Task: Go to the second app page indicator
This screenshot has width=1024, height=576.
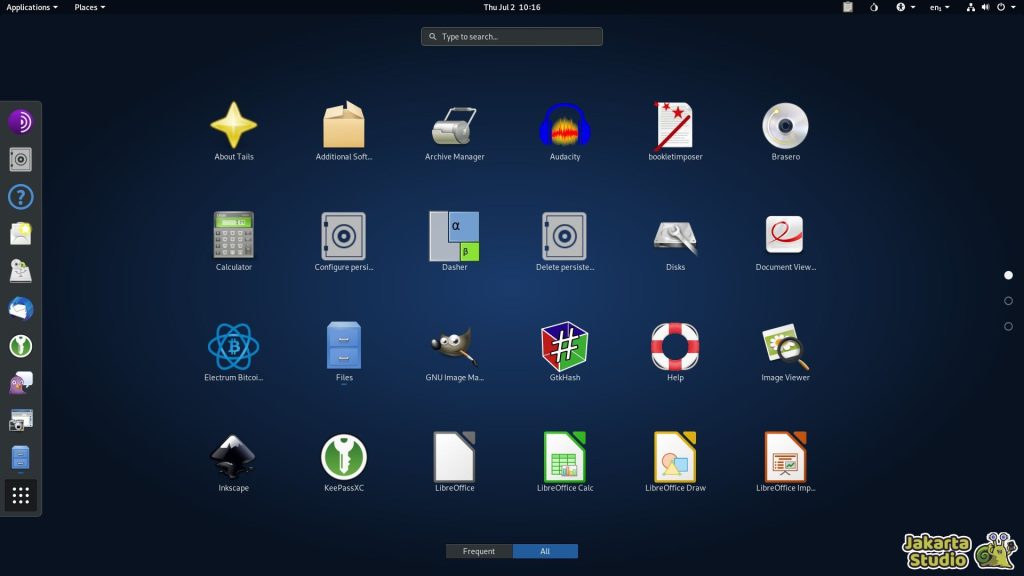Action: pos(1008,300)
